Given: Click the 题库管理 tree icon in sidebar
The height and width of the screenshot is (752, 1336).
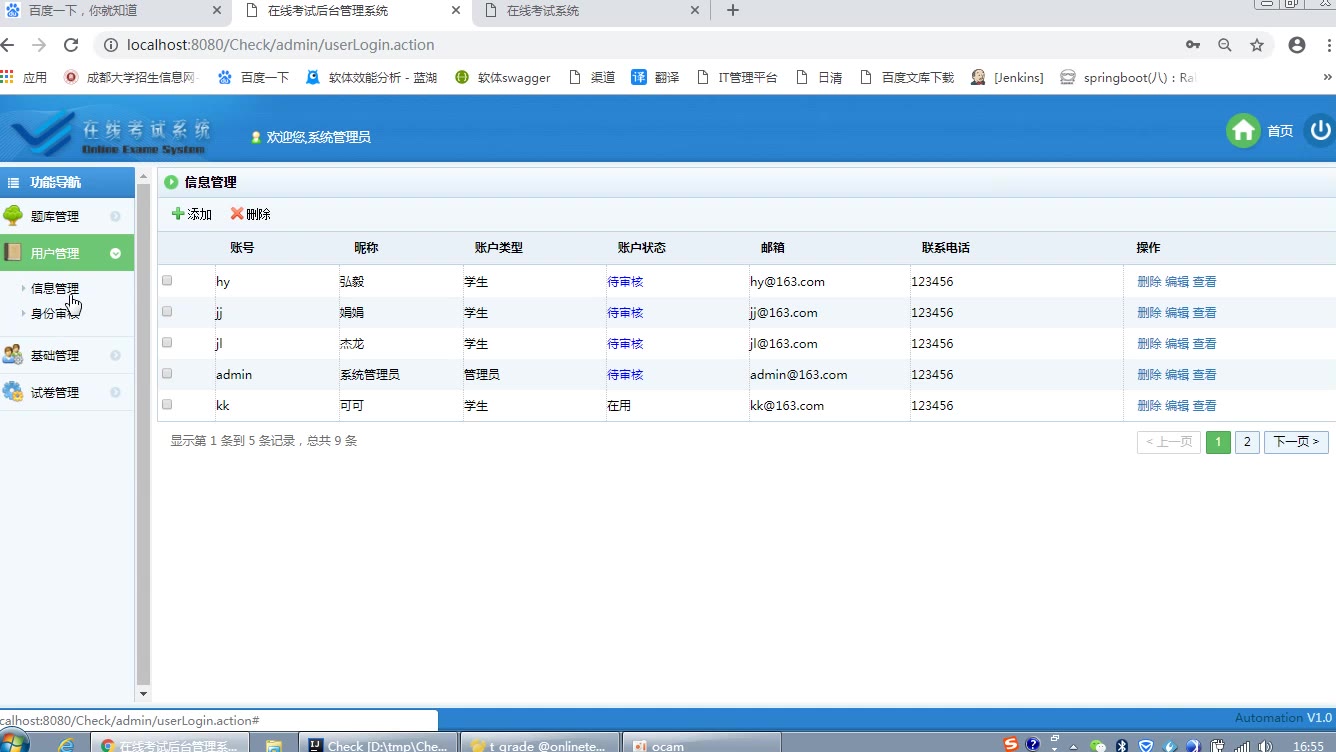Looking at the screenshot, I should [14, 216].
